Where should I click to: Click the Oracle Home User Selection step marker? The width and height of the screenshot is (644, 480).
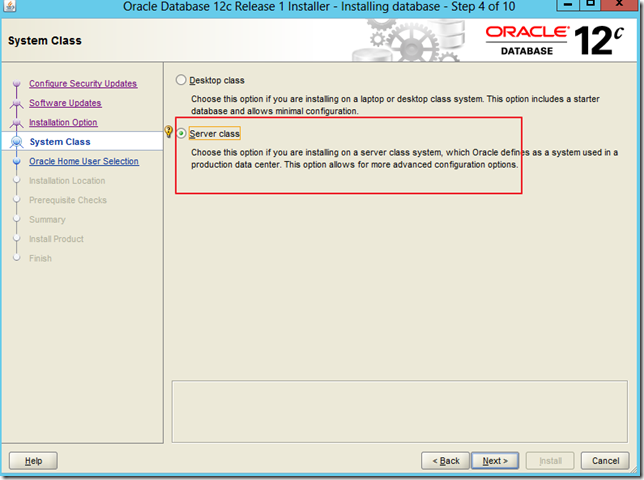(x=16, y=161)
